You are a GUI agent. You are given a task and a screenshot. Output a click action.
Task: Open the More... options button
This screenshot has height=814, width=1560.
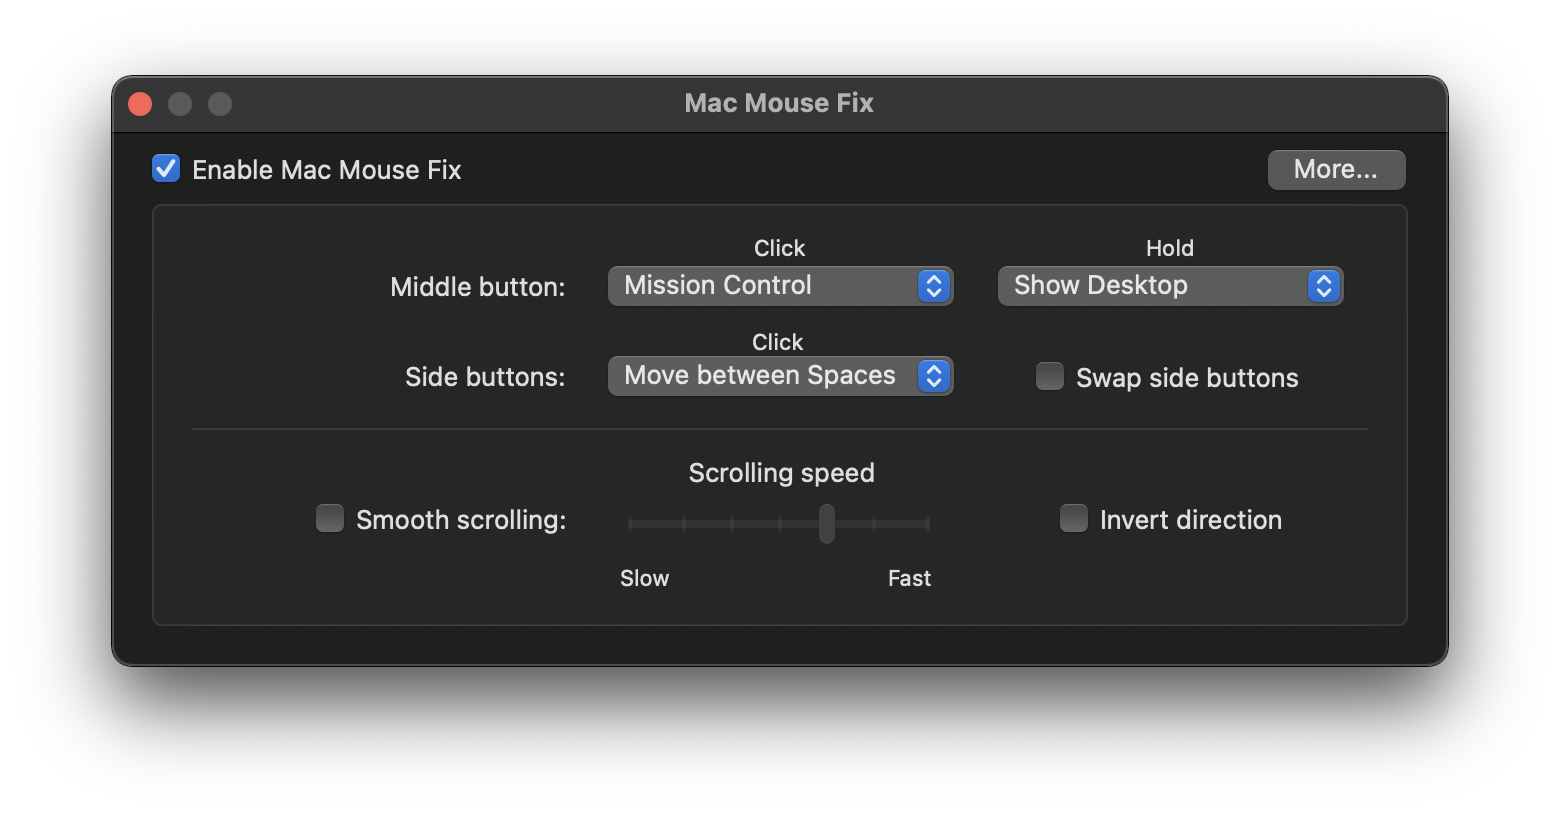click(x=1336, y=170)
